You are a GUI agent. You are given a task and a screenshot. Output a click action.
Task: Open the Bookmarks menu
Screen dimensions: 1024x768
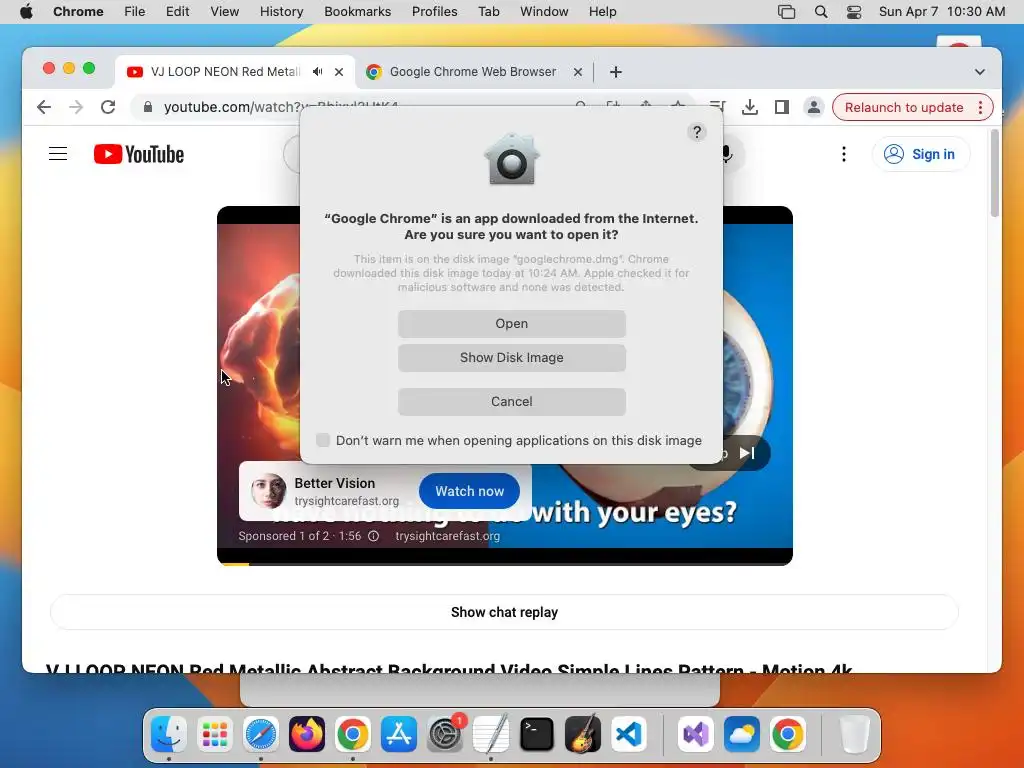[x=357, y=12]
